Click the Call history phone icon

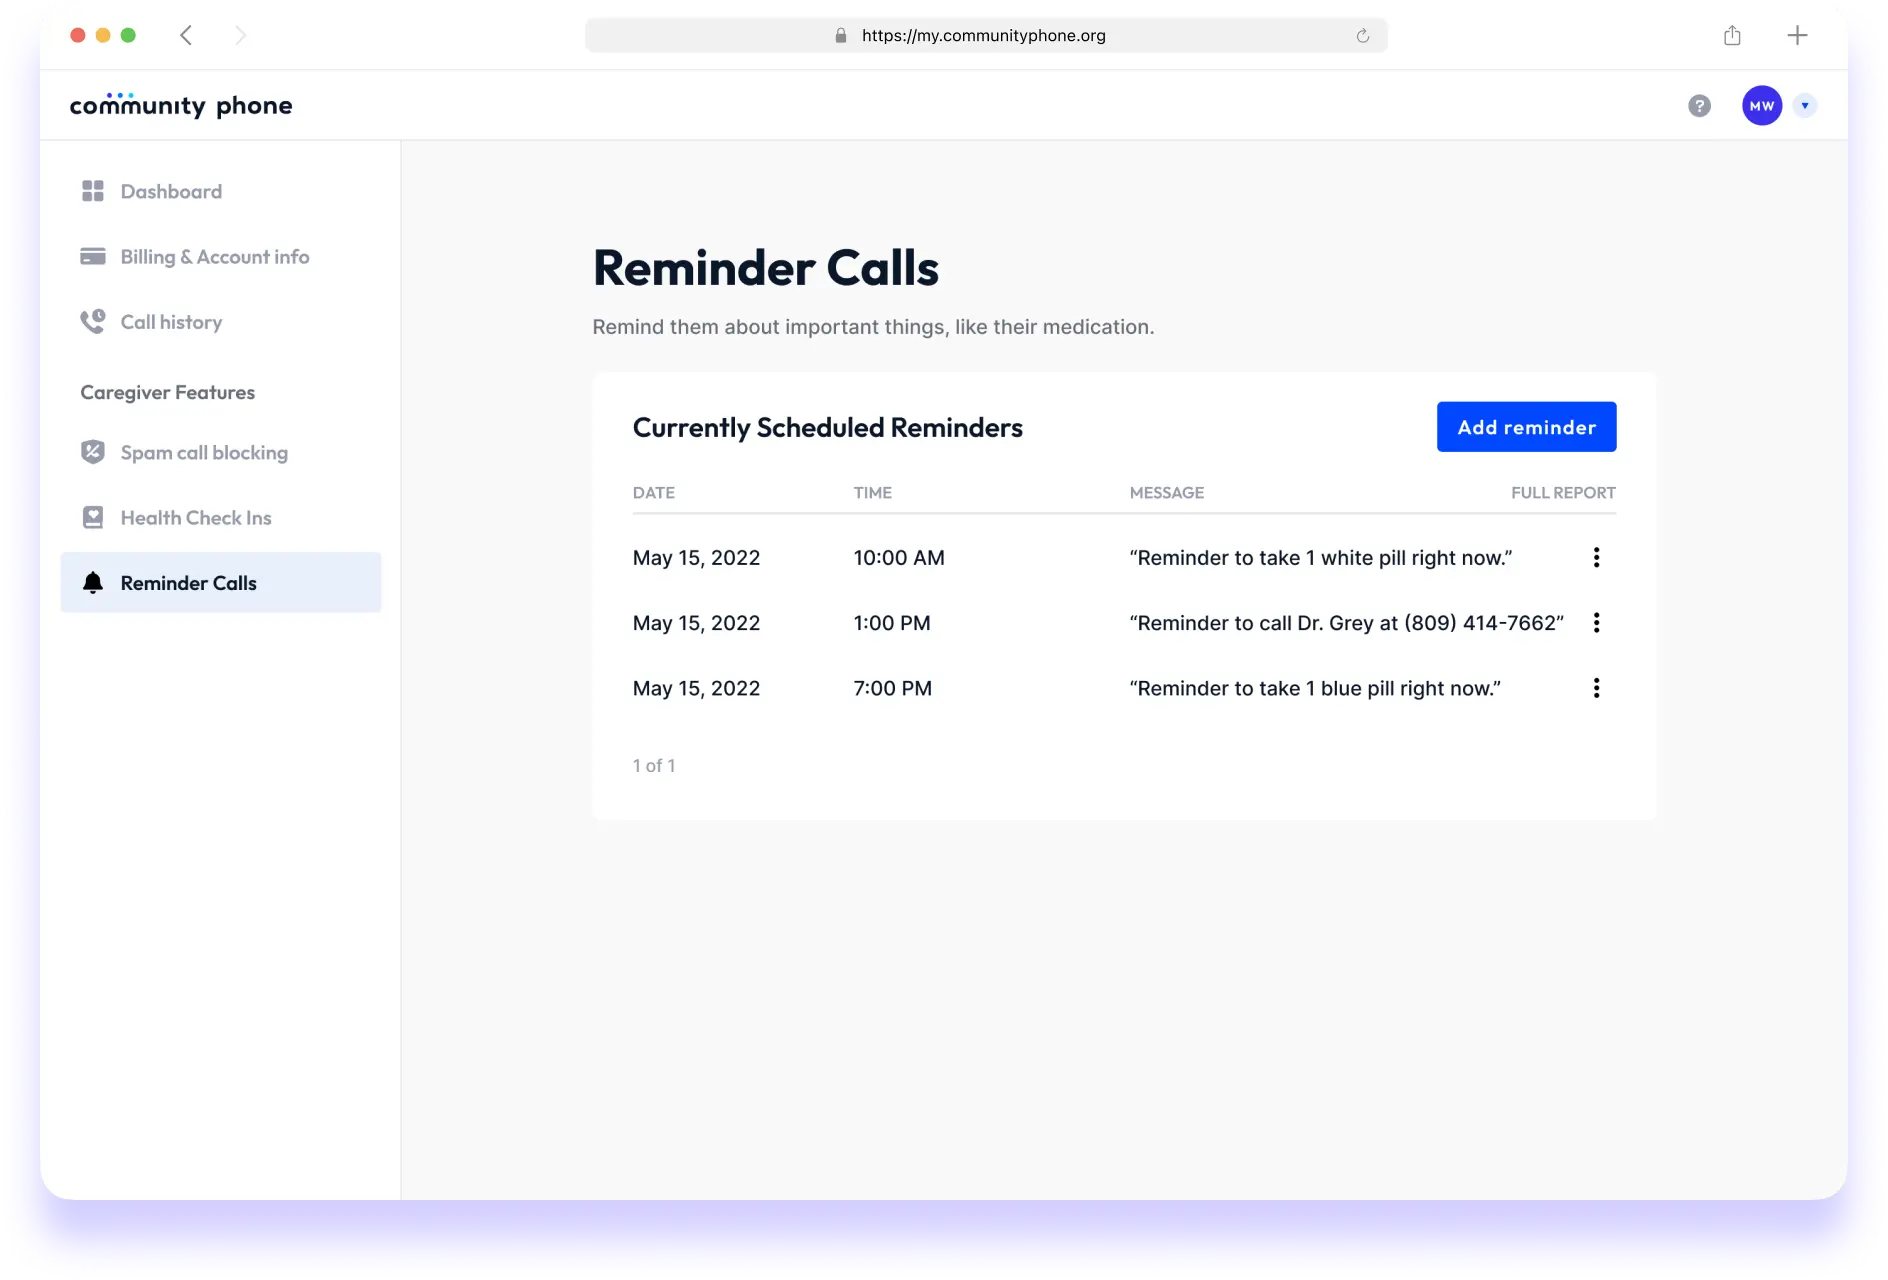93,322
